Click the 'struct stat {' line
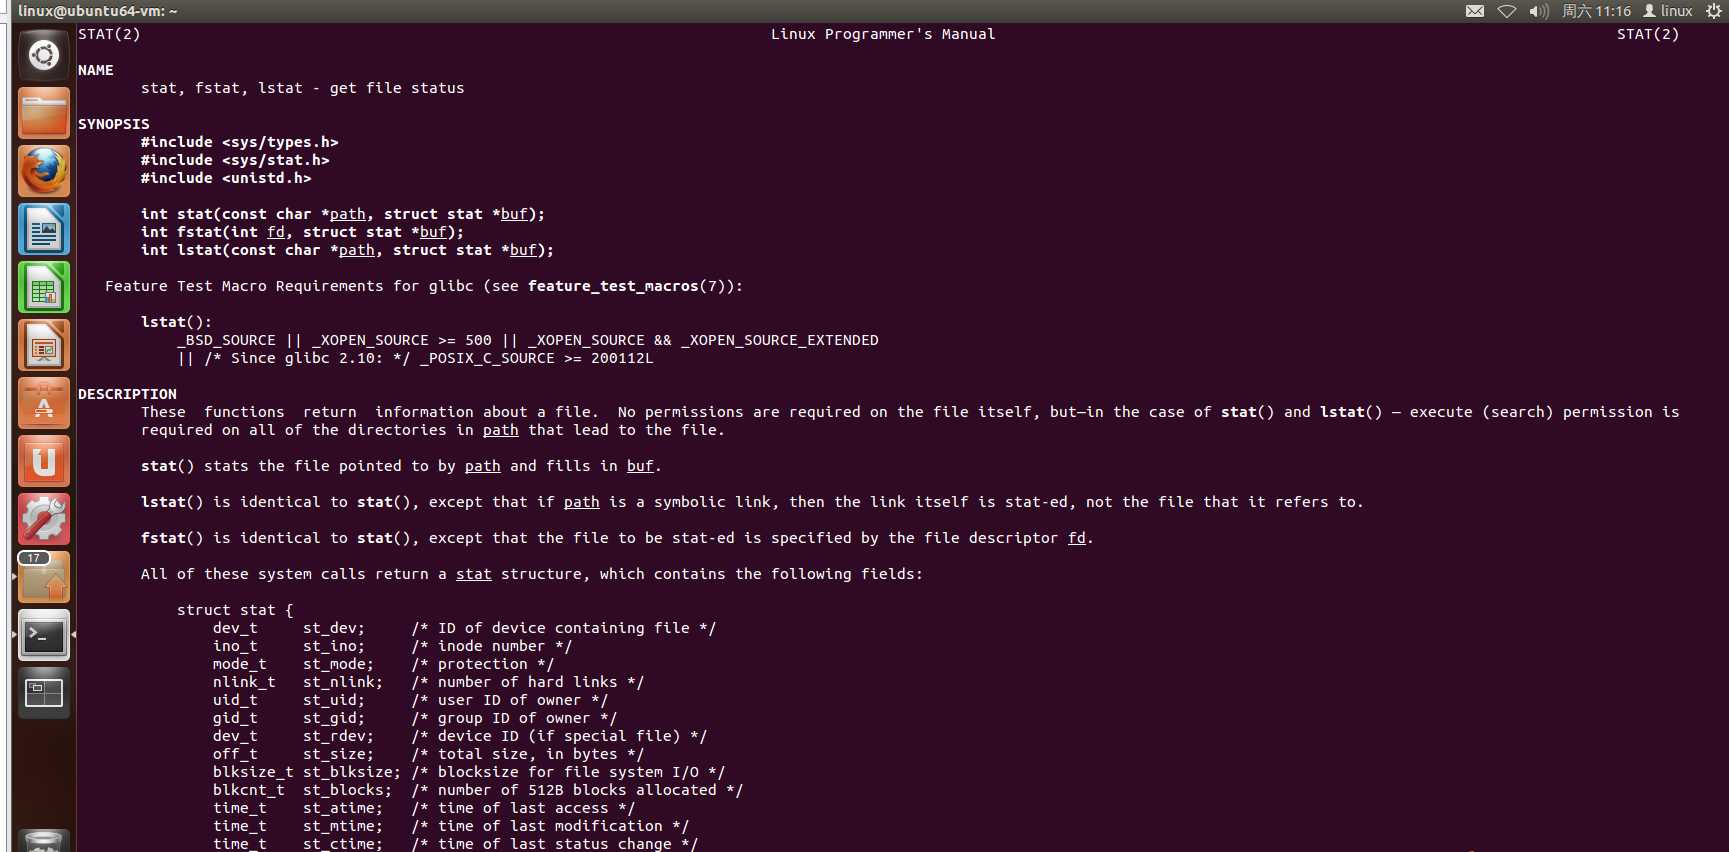1729x852 pixels. point(235,610)
